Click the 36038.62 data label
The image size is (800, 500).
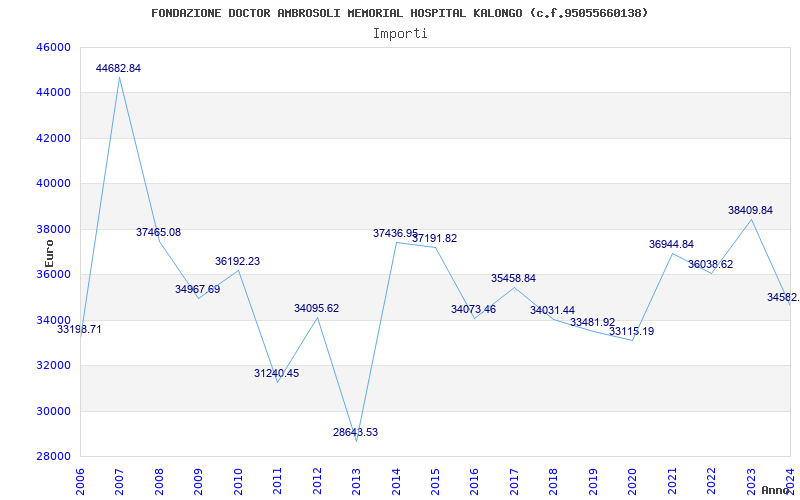(710, 265)
